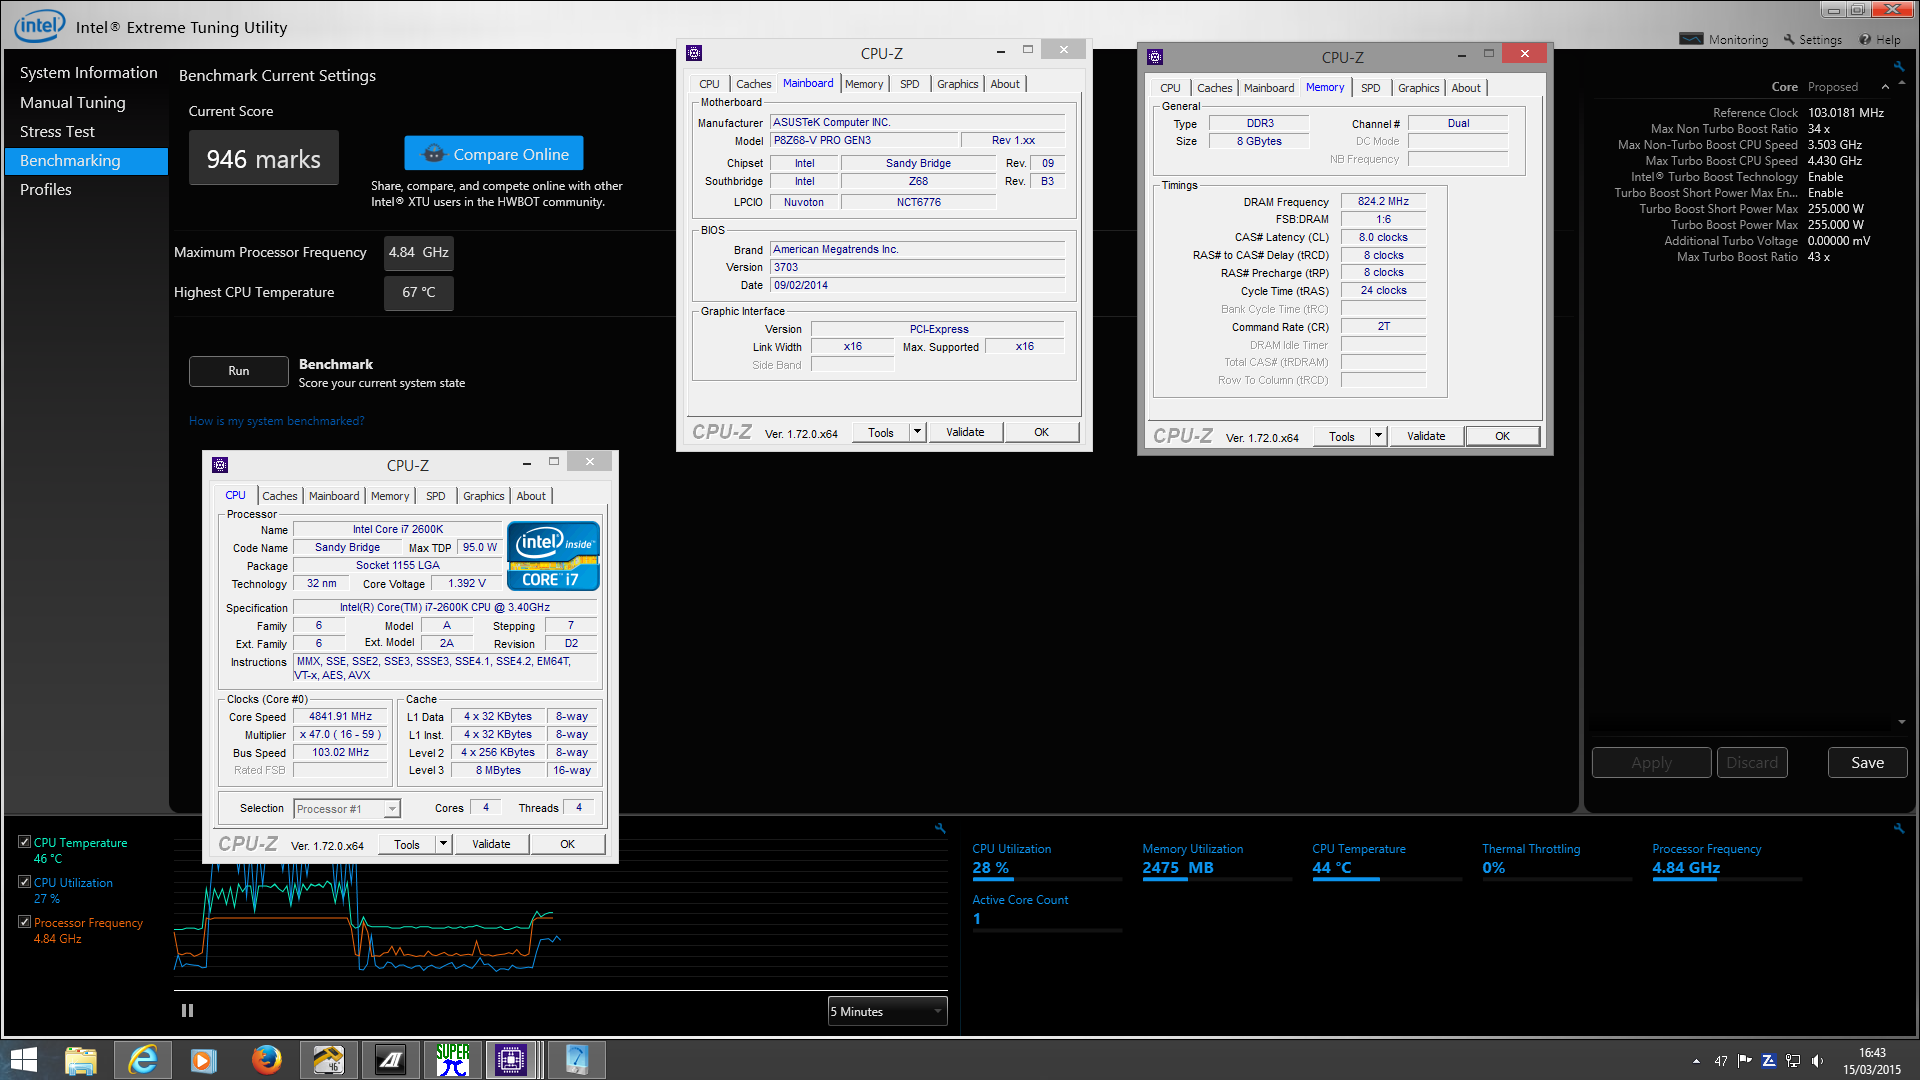Open ASUS AI Suite taskbar icon
1920x1080 pixels.
tap(390, 1060)
